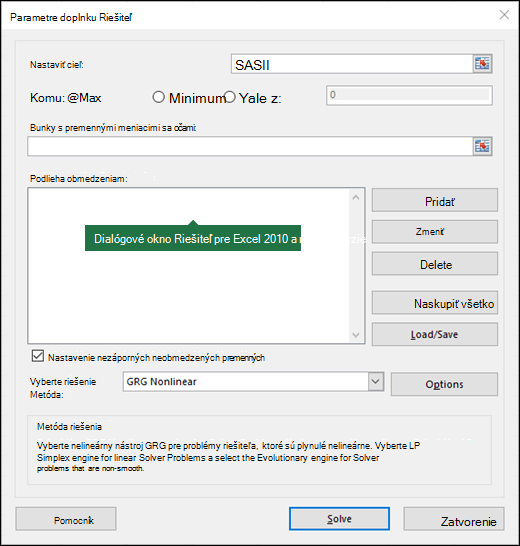This screenshot has width=520, height=546.
Task: Select the Yale z: radio option
Action: [x=230, y=97]
